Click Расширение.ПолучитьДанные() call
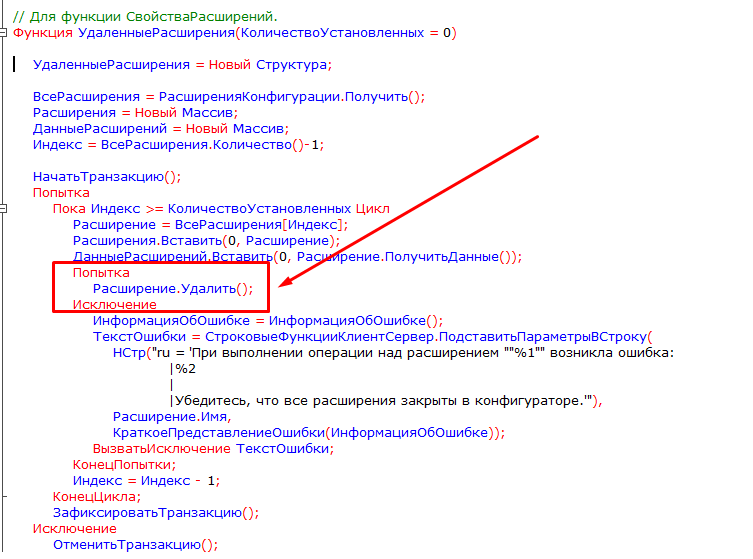This screenshot has width=753, height=559. coord(407,257)
